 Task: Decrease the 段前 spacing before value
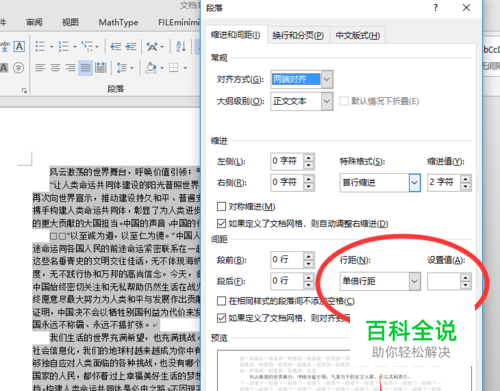[309, 264]
